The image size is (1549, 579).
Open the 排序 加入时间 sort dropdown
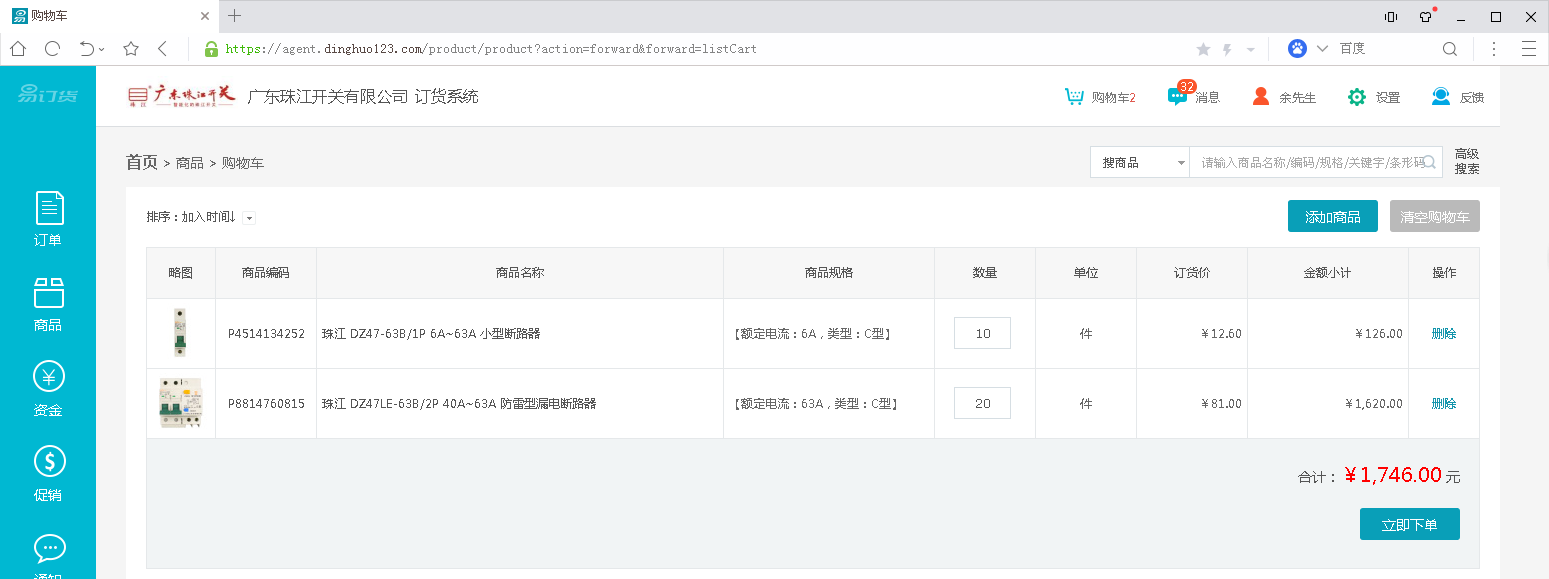249,218
